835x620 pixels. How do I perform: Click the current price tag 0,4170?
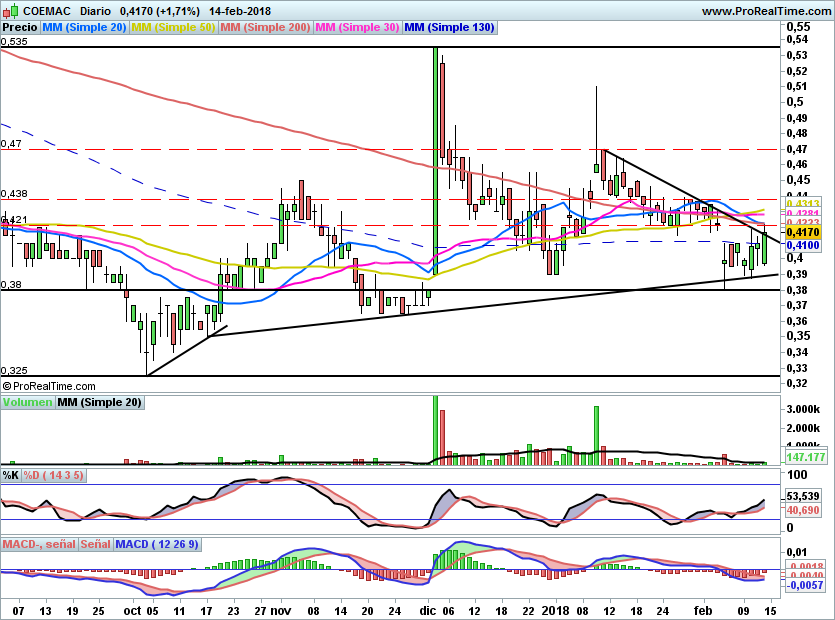[x=802, y=231]
